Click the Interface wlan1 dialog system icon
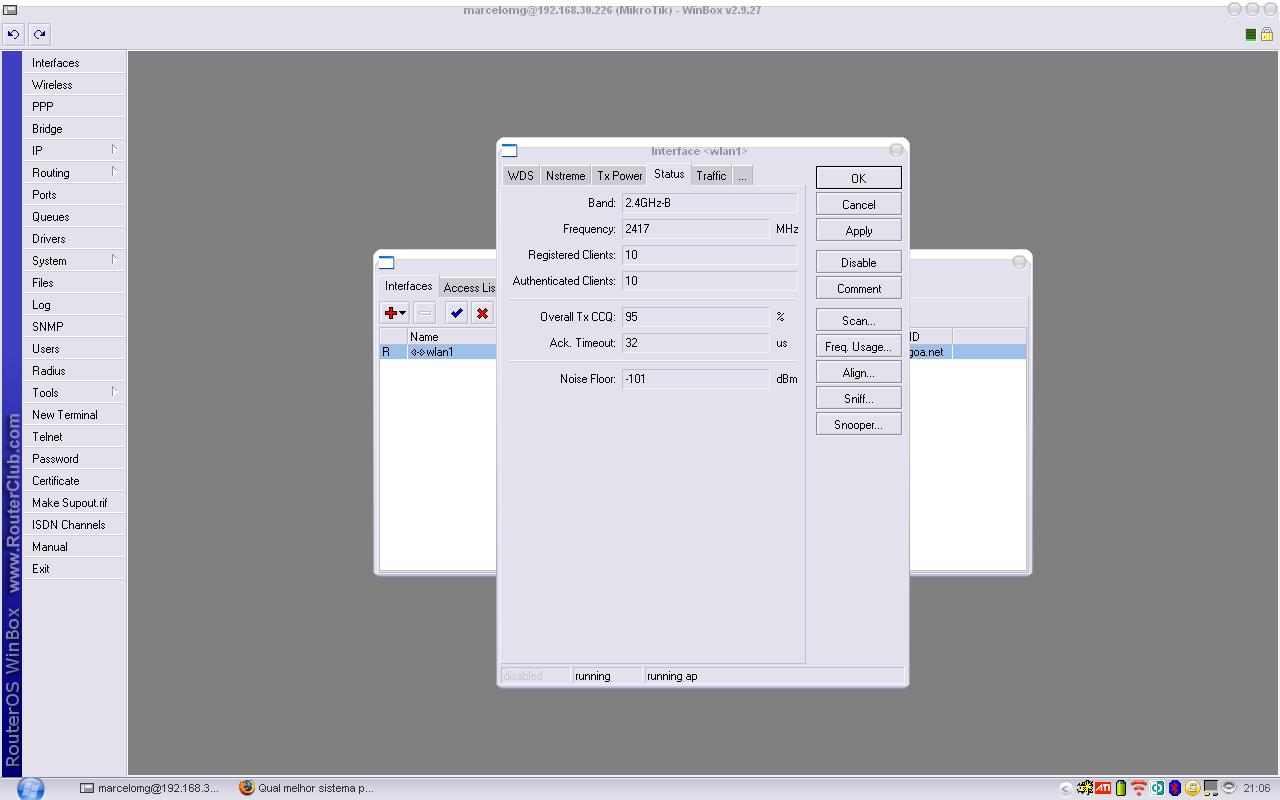 point(509,151)
